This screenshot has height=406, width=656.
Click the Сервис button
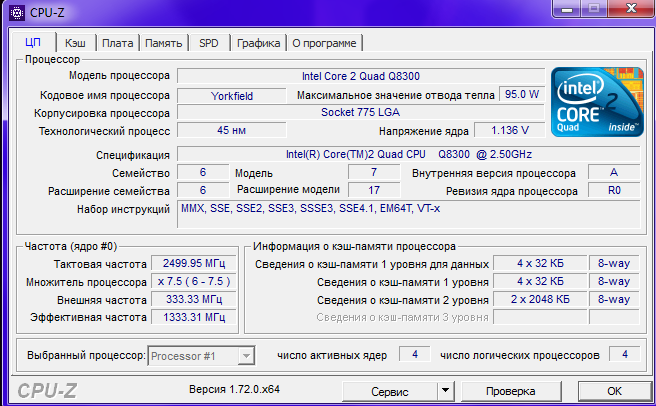(390, 391)
